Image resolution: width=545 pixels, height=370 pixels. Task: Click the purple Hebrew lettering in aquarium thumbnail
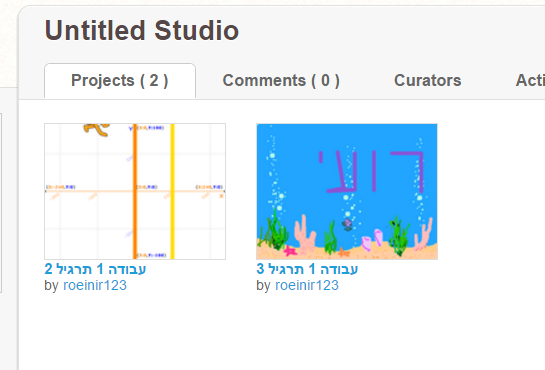tap(371, 171)
